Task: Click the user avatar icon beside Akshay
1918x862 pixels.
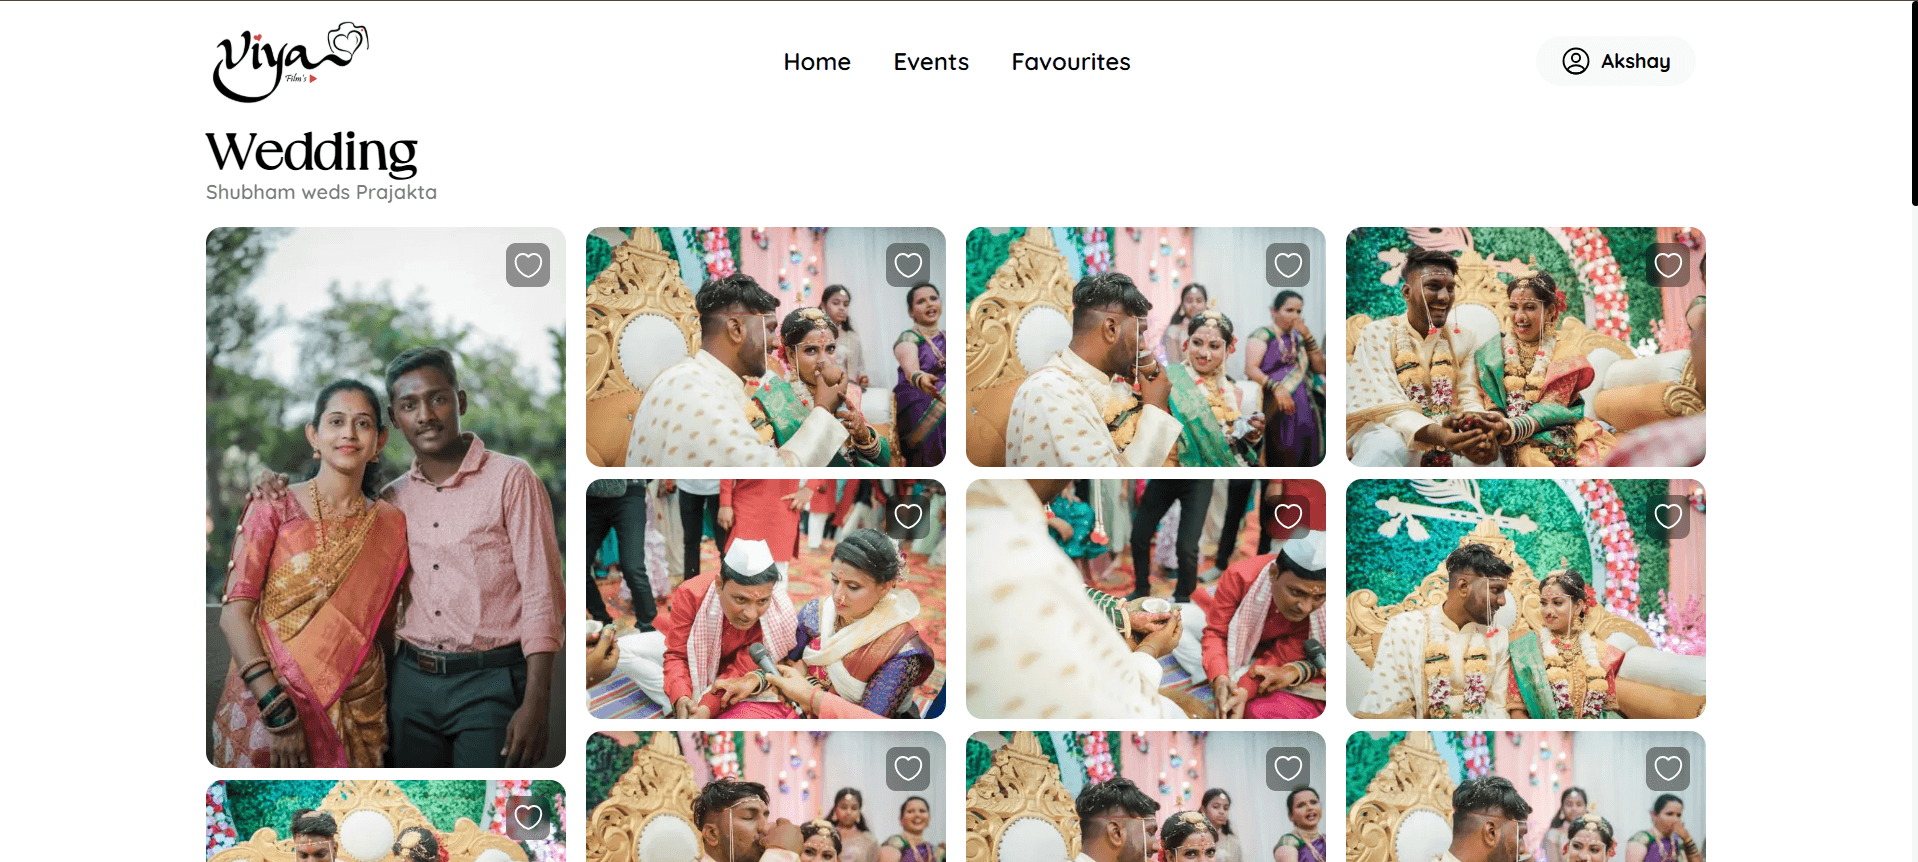Action: click(1575, 61)
